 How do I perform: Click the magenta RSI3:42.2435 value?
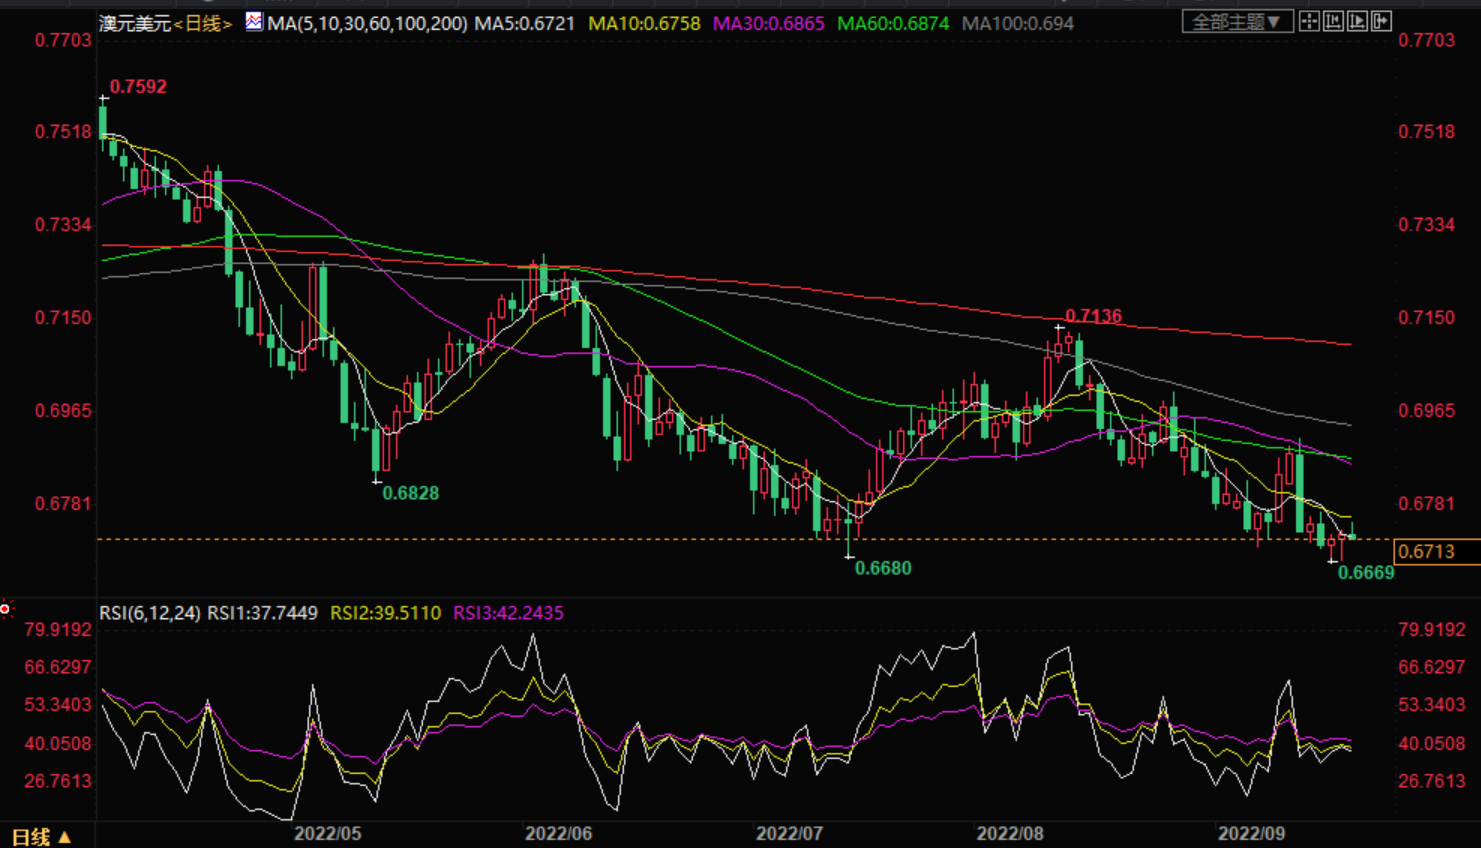[508, 613]
